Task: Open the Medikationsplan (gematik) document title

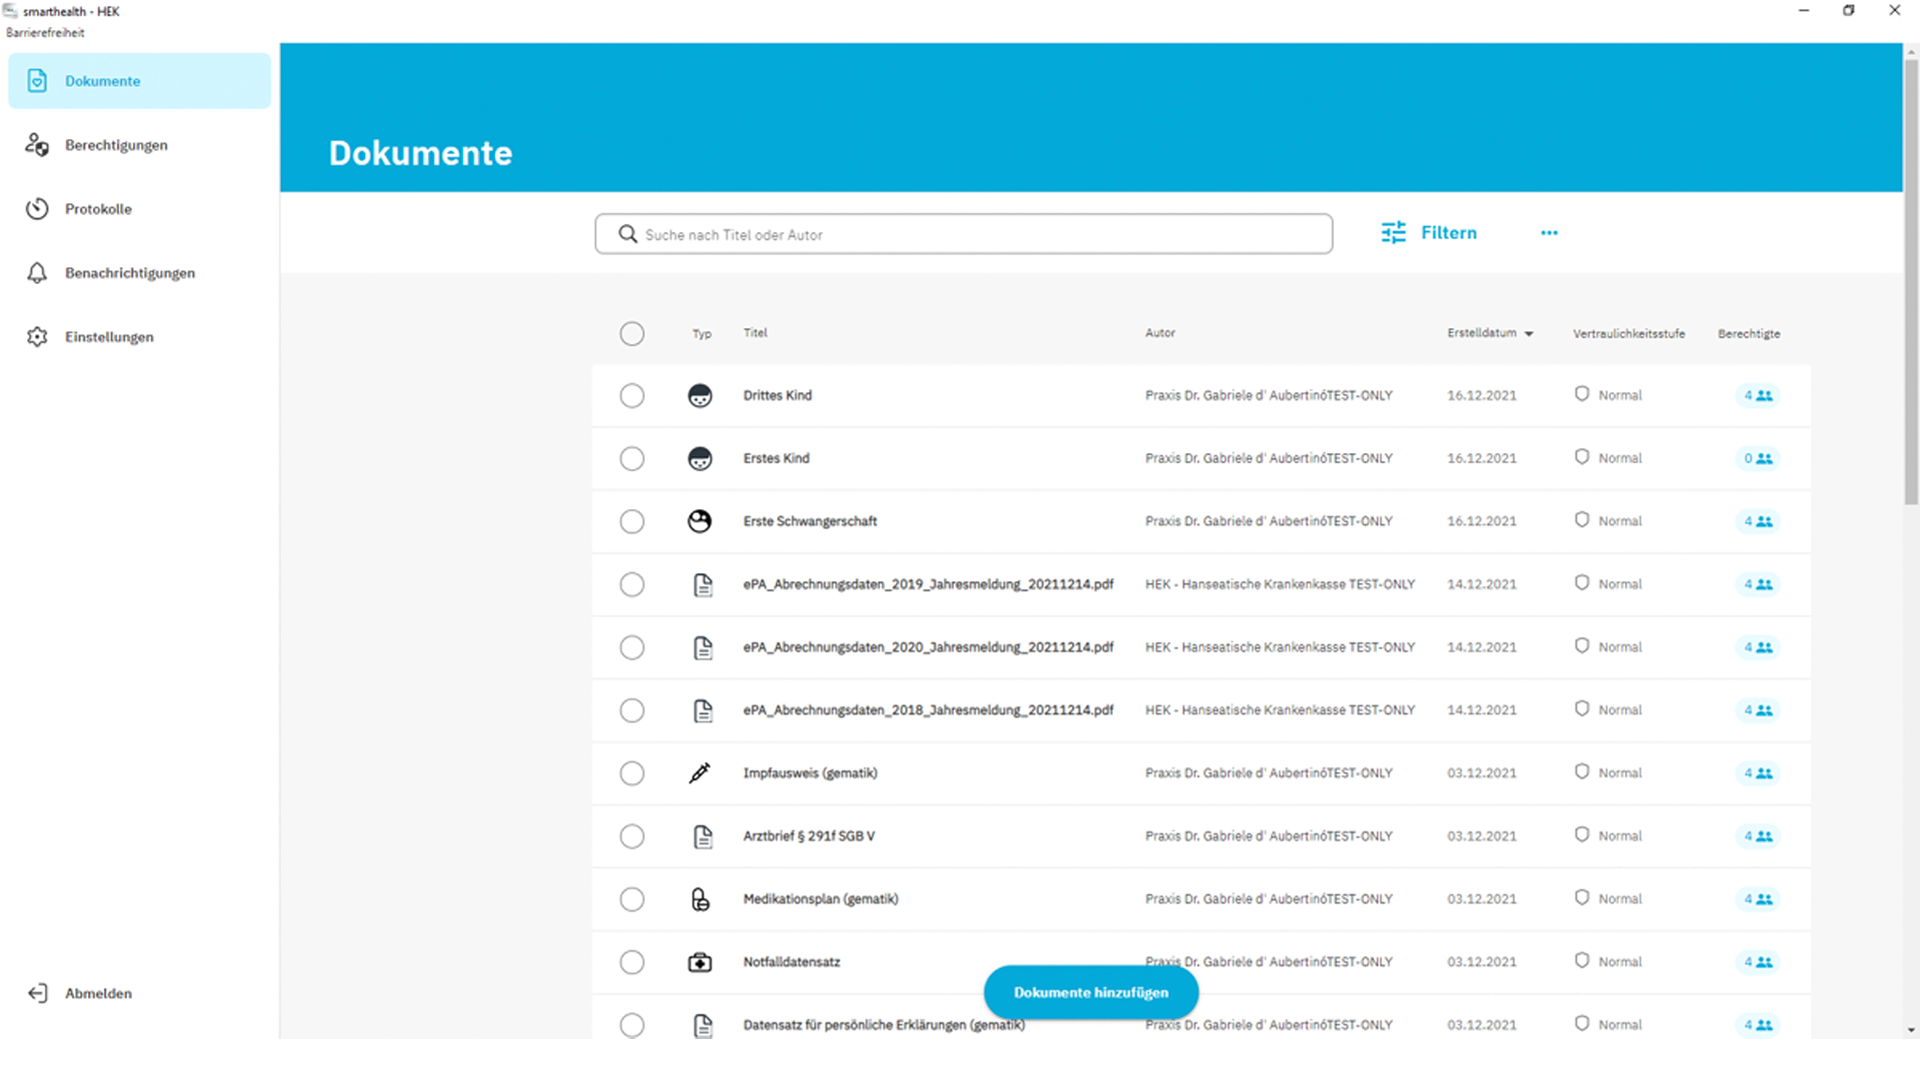Action: tap(820, 899)
